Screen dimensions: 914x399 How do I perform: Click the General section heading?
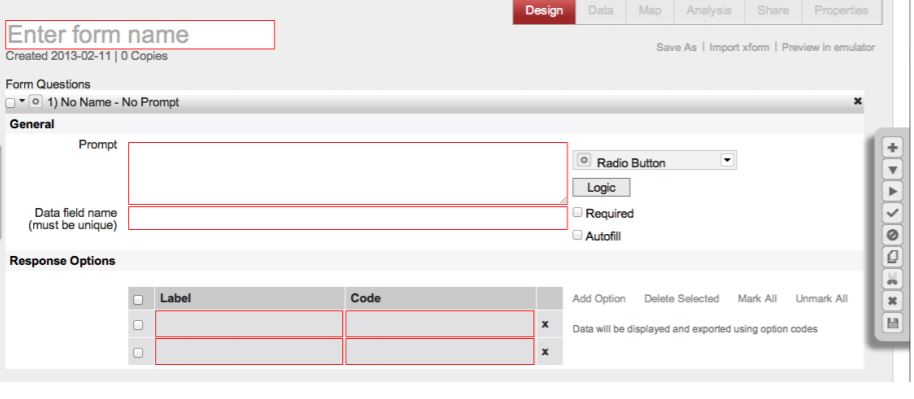(x=32, y=124)
